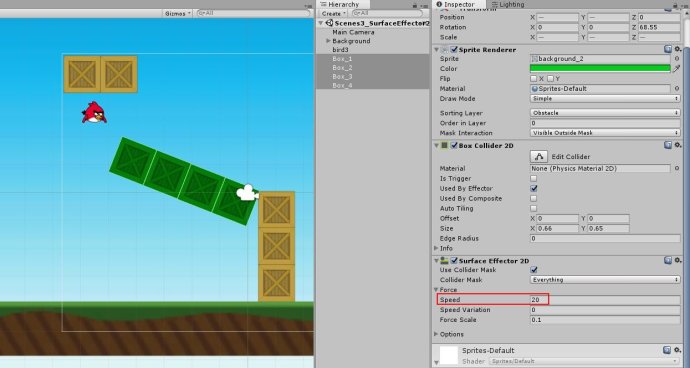Open Box Collider 2D gear settings menu
Screen dimensions: 690x368
click(678, 145)
